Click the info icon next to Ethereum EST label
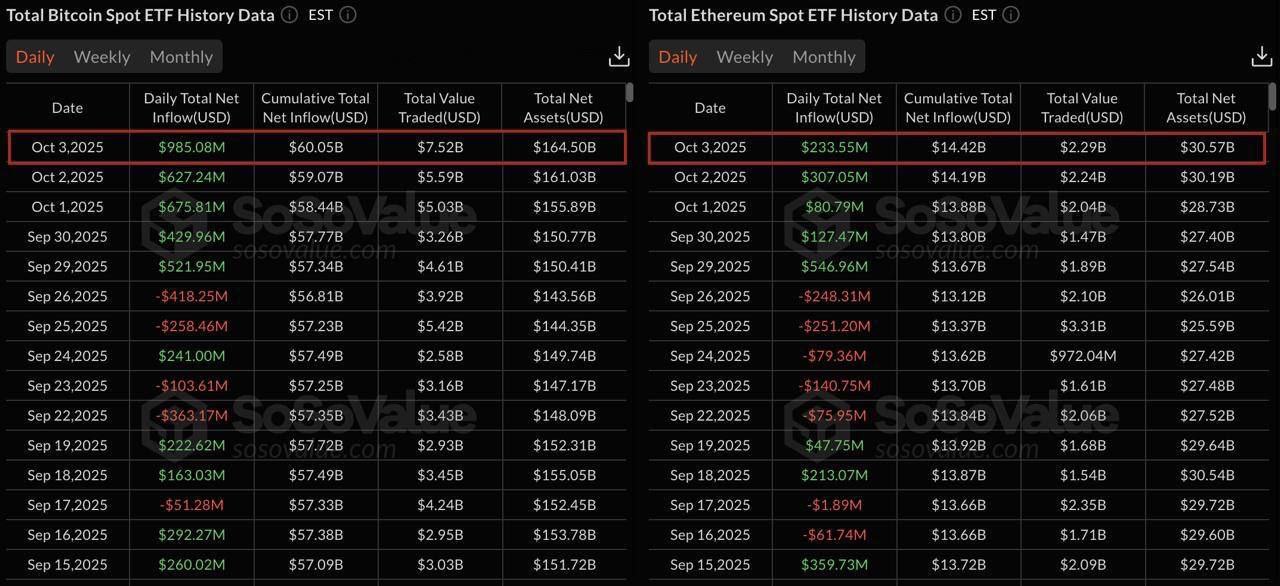 tap(1011, 15)
